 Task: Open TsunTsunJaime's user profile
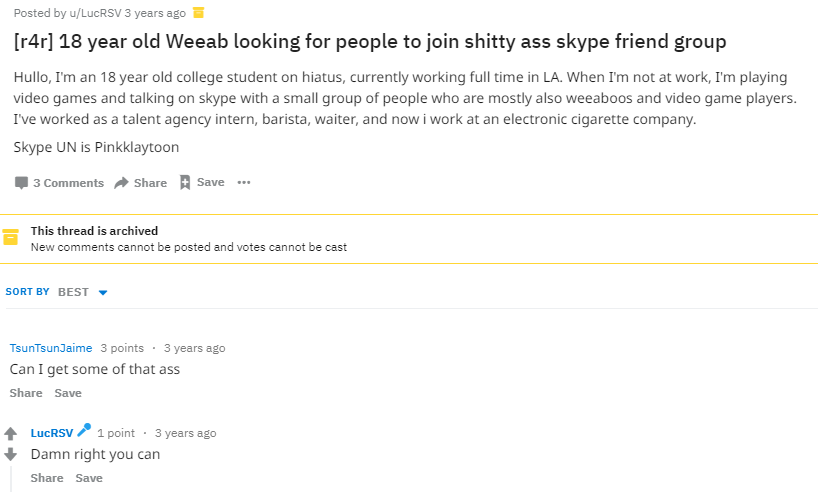click(x=51, y=348)
